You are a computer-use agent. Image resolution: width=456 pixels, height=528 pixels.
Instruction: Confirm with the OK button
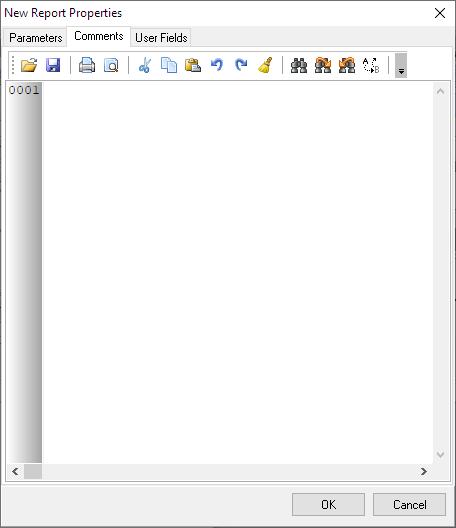pyautogui.click(x=328, y=504)
